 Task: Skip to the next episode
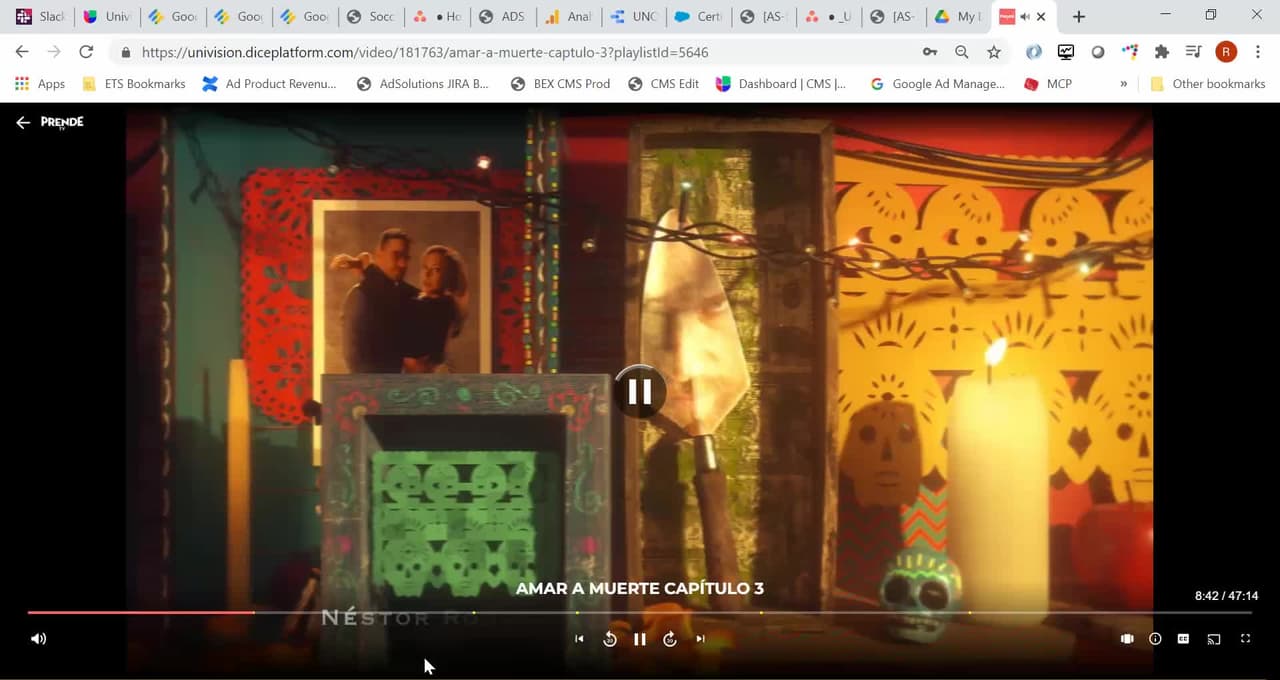point(700,639)
